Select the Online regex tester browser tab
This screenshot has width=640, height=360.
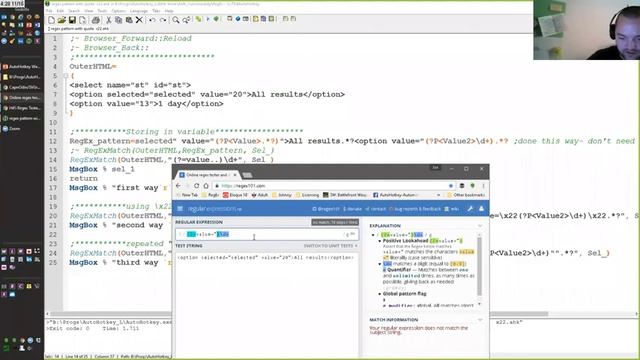click(208, 175)
